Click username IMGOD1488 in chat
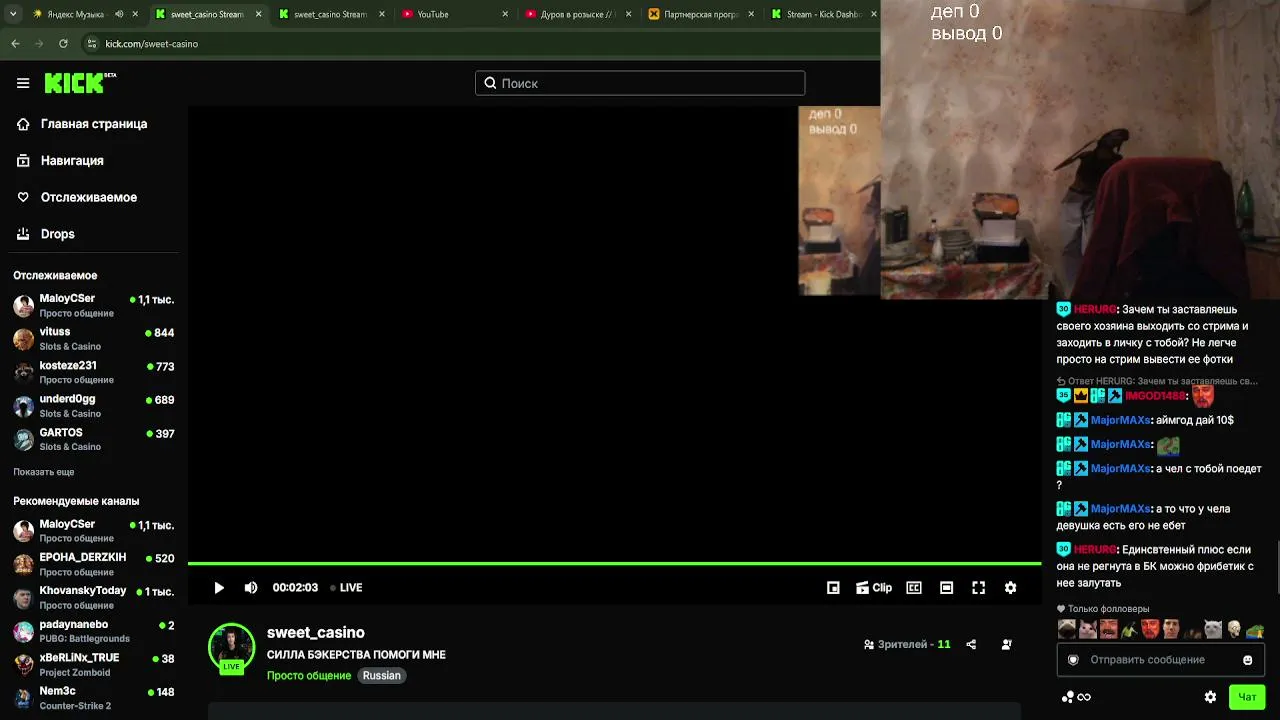 pos(1155,397)
